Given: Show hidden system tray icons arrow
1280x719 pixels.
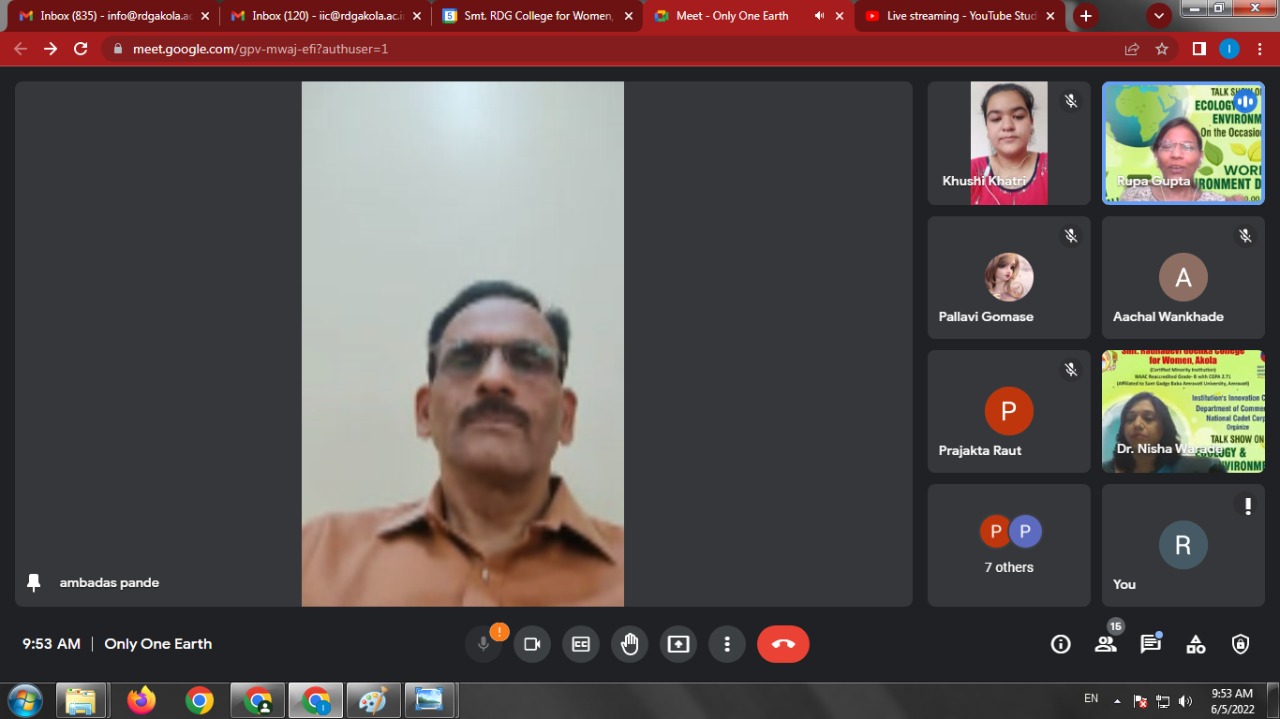Looking at the screenshot, I should [1117, 700].
